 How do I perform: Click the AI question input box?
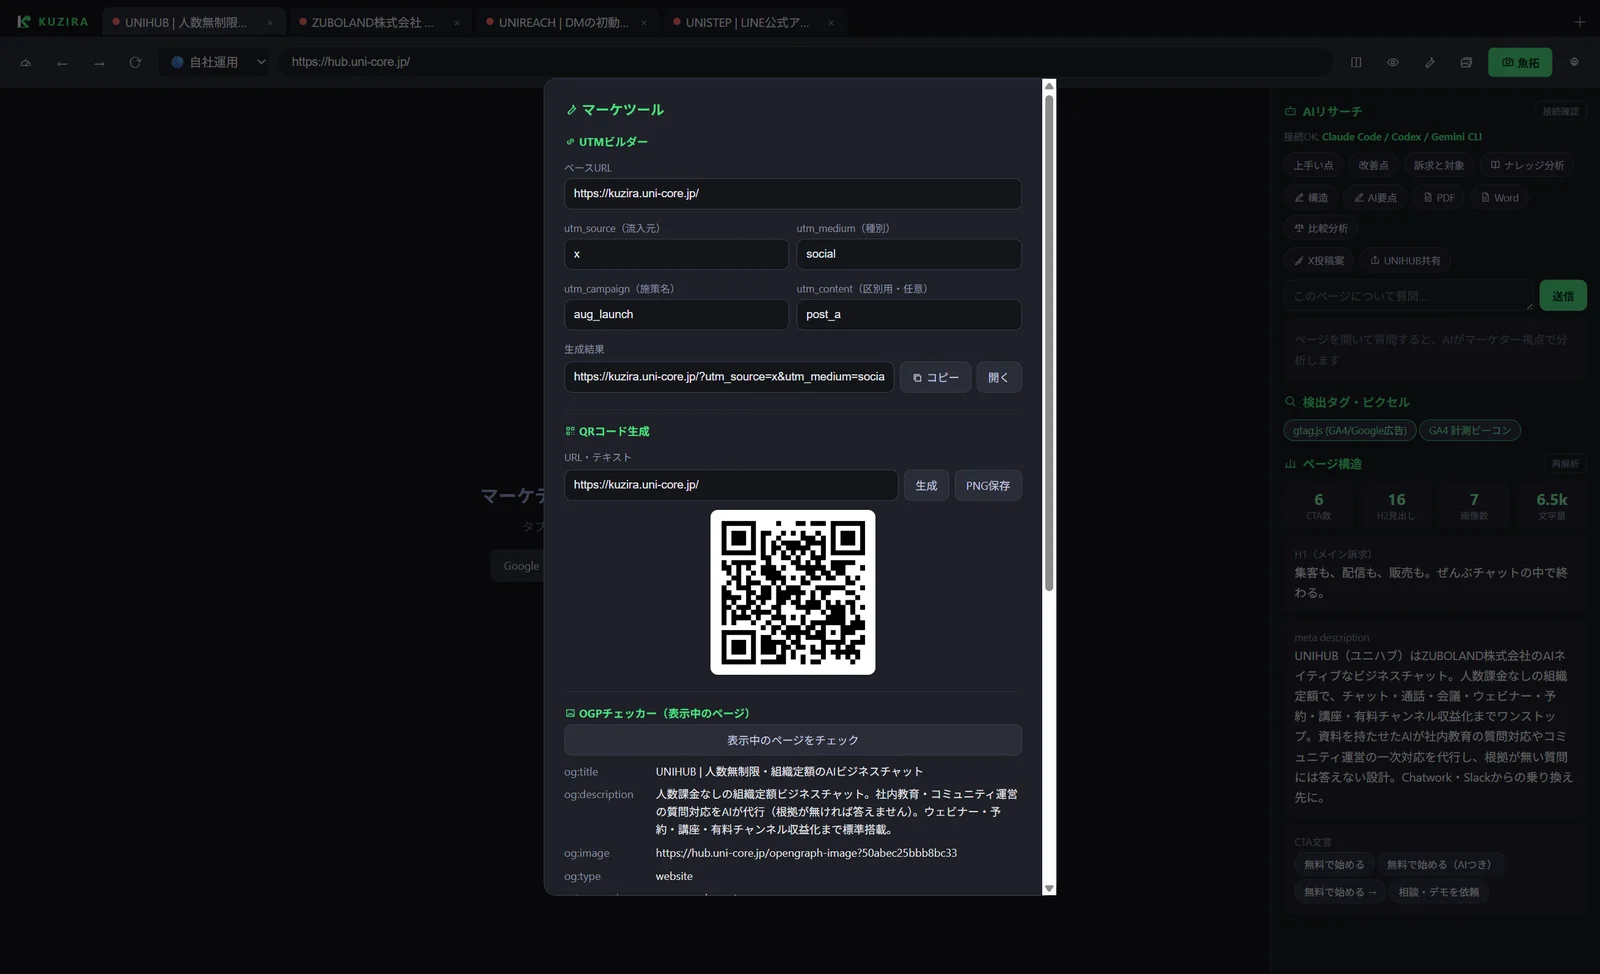[1408, 296]
